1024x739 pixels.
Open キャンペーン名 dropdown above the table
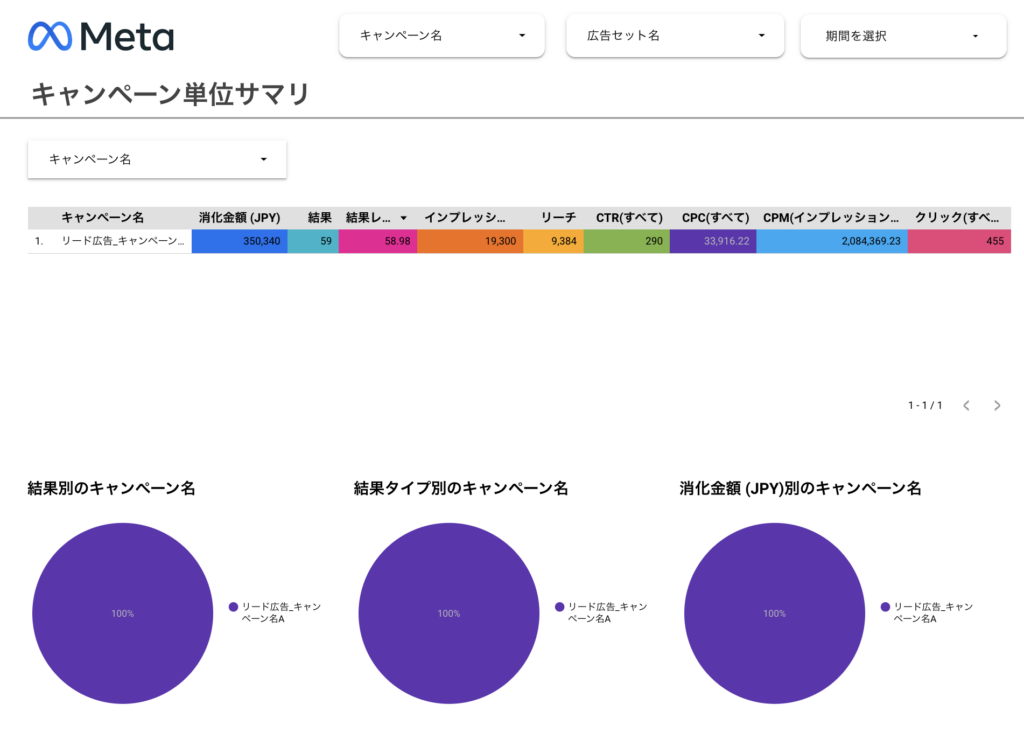click(x=157, y=159)
